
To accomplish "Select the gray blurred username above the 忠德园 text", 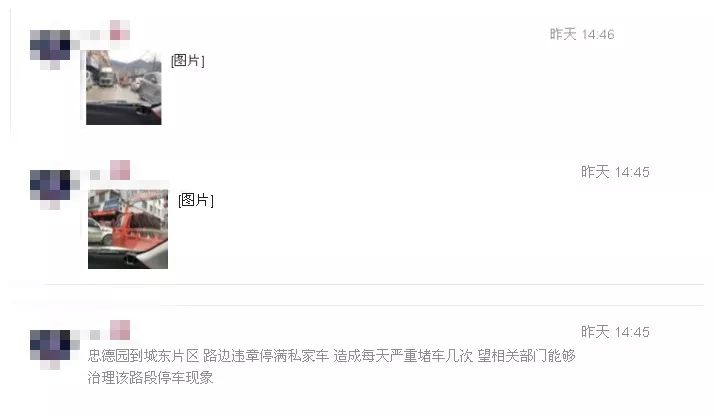I will [95, 335].
